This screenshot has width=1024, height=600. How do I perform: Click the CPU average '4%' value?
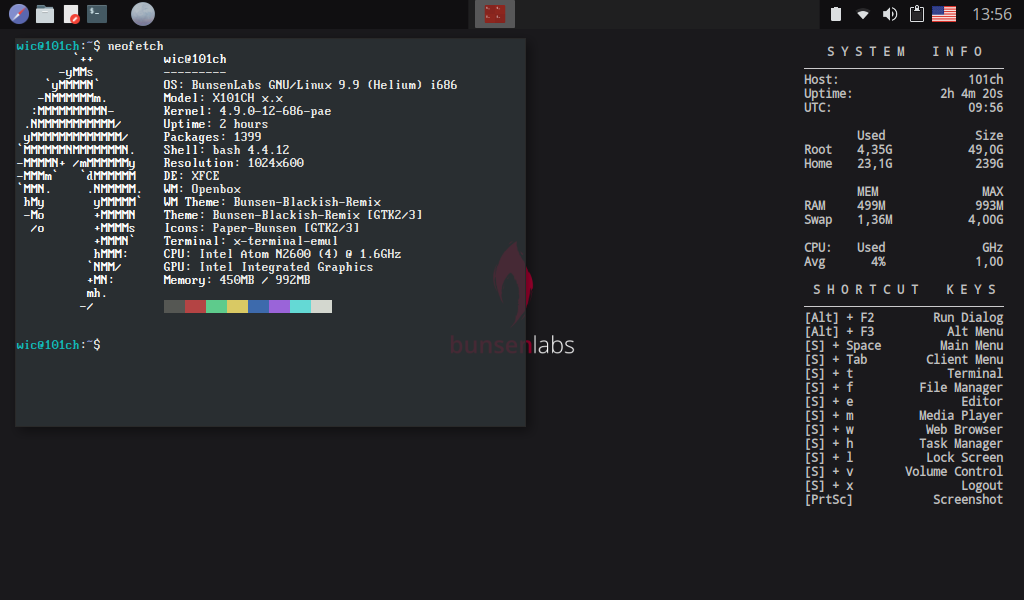tap(878, 262)
